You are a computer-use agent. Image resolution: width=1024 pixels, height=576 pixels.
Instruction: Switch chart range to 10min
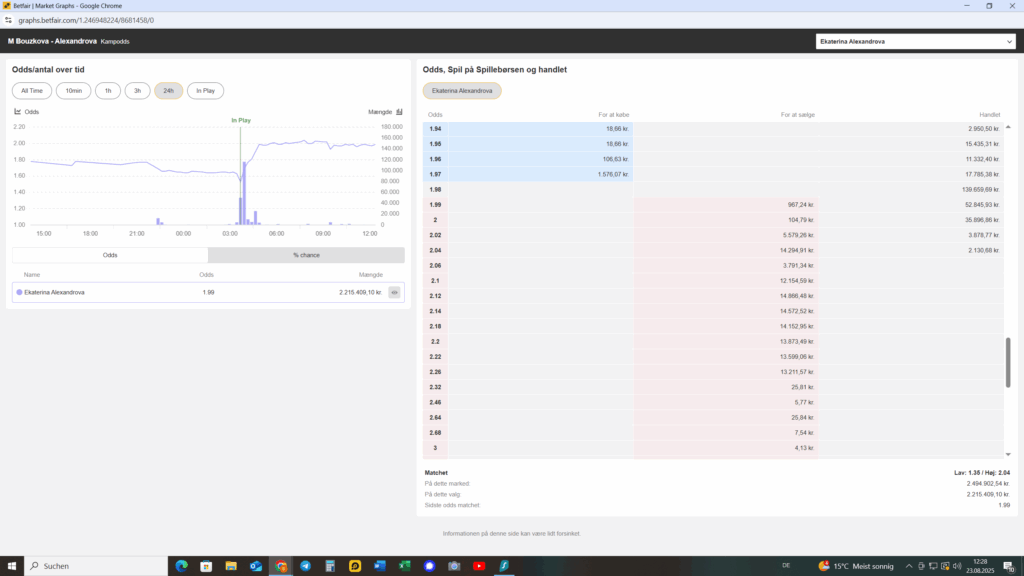tap(73, 91)
